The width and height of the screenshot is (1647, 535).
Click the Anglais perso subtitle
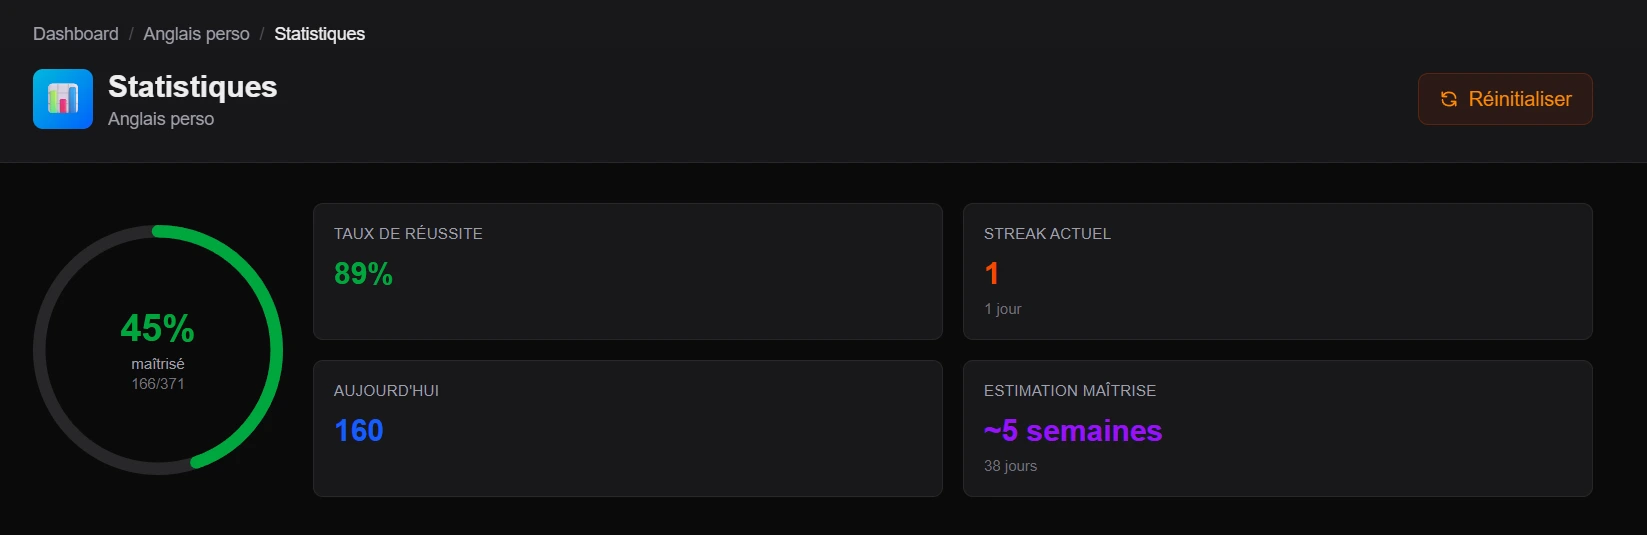pos(161,119)
